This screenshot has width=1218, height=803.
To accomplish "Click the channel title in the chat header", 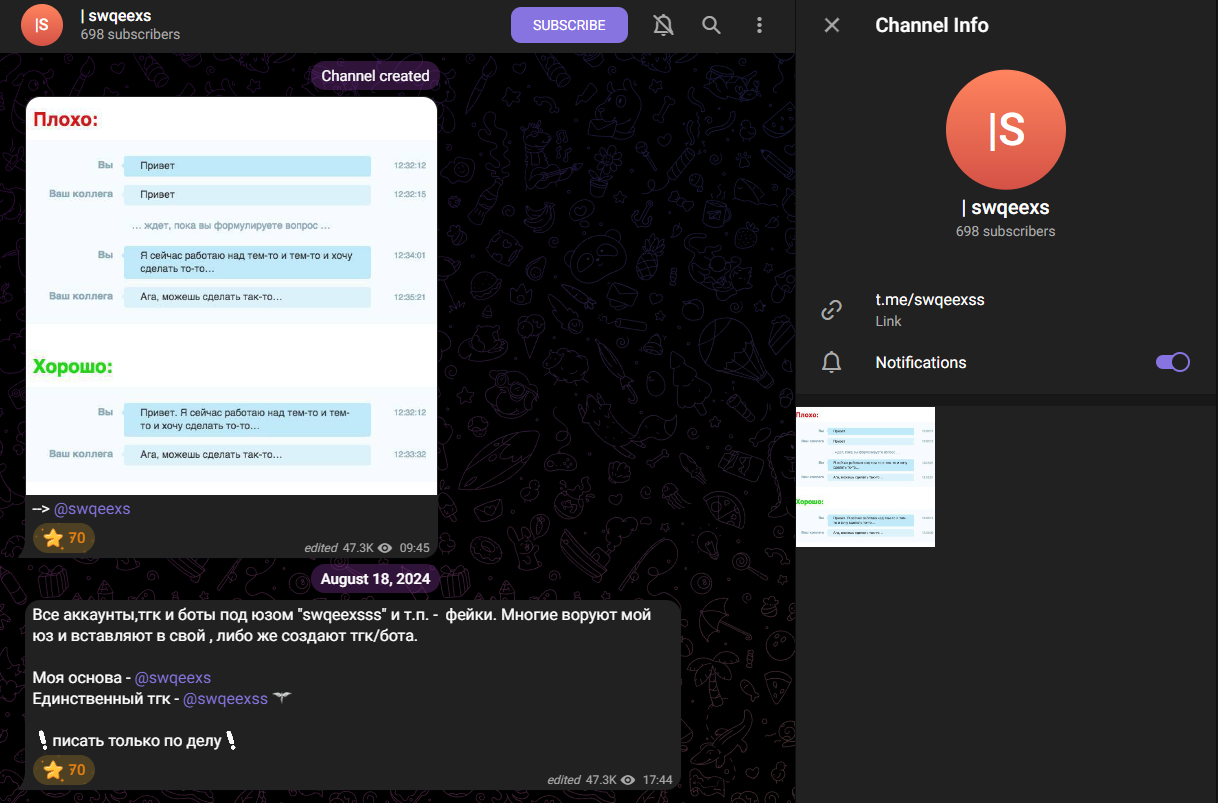I will [x=116, y=16].
